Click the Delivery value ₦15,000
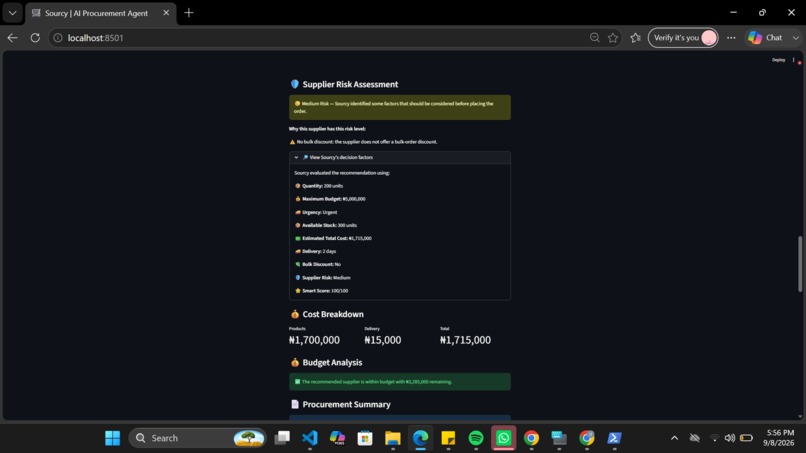This screenshot has width=806, height=453. tap(382, 340)
